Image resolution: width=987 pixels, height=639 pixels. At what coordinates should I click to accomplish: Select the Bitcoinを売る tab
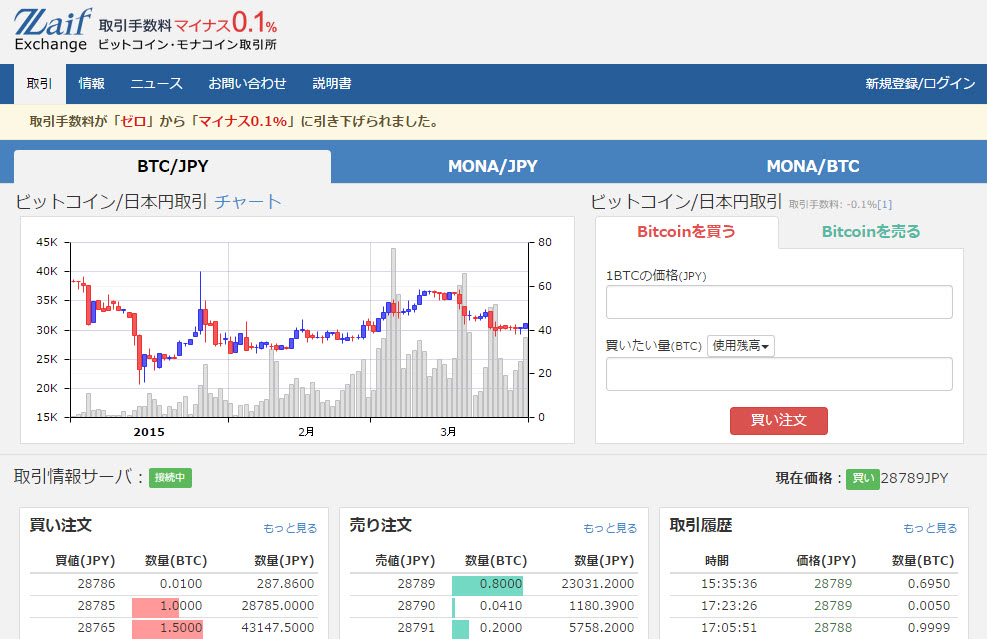[x=871, y=232]
